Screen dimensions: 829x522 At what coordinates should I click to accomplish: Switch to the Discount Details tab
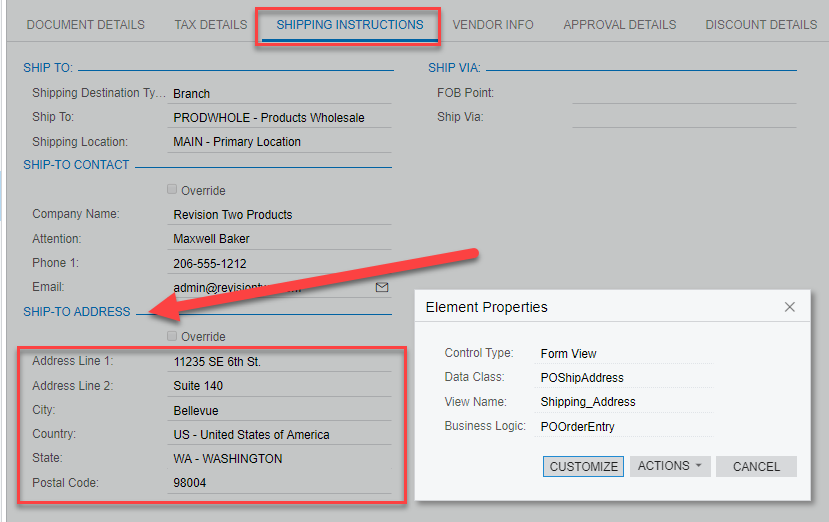(760, 25)
